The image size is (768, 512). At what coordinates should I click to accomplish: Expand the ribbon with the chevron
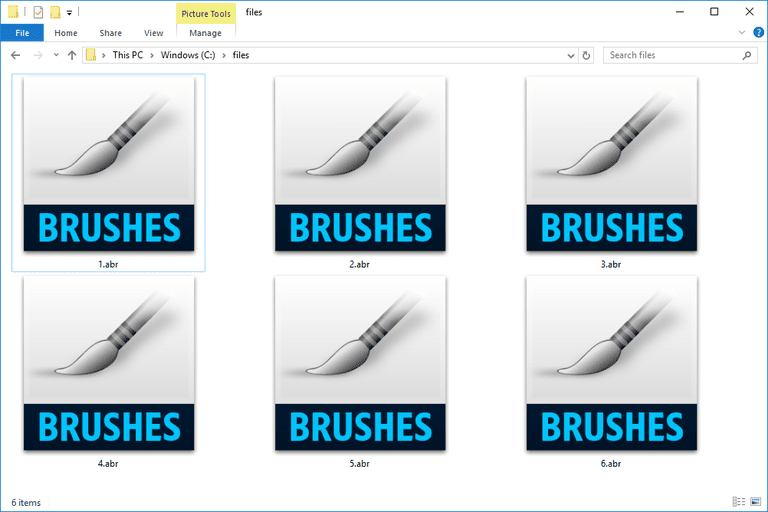pyautogui.click(x=742, y=32)
